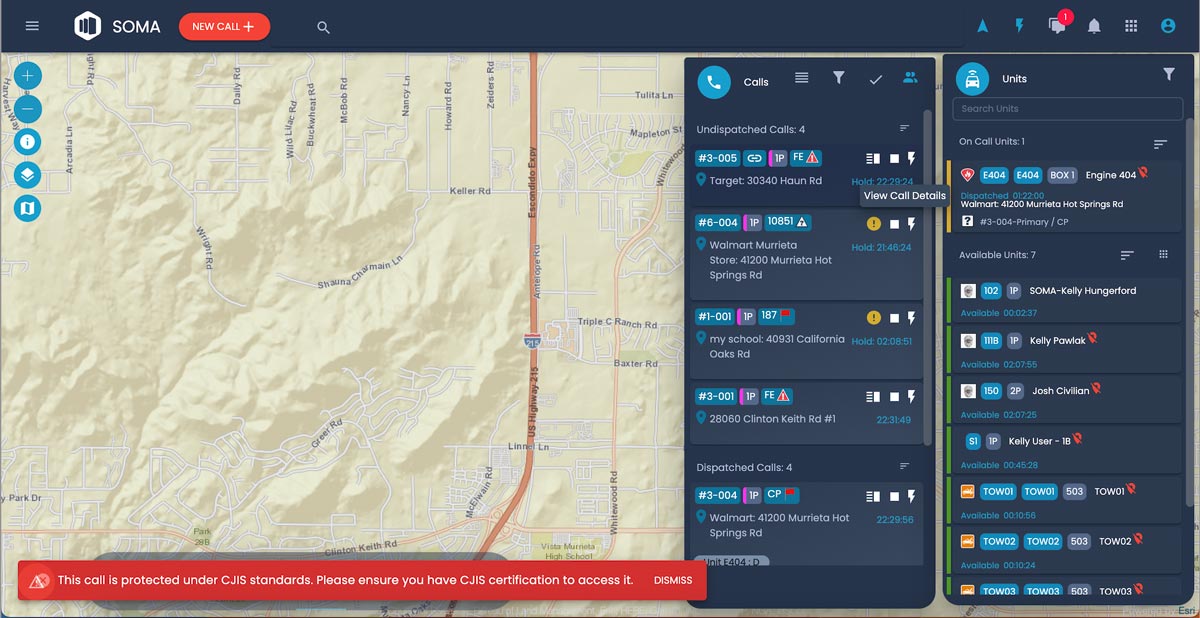
Task: Open chat messages with unread badge
Action: coord(1058,25)
